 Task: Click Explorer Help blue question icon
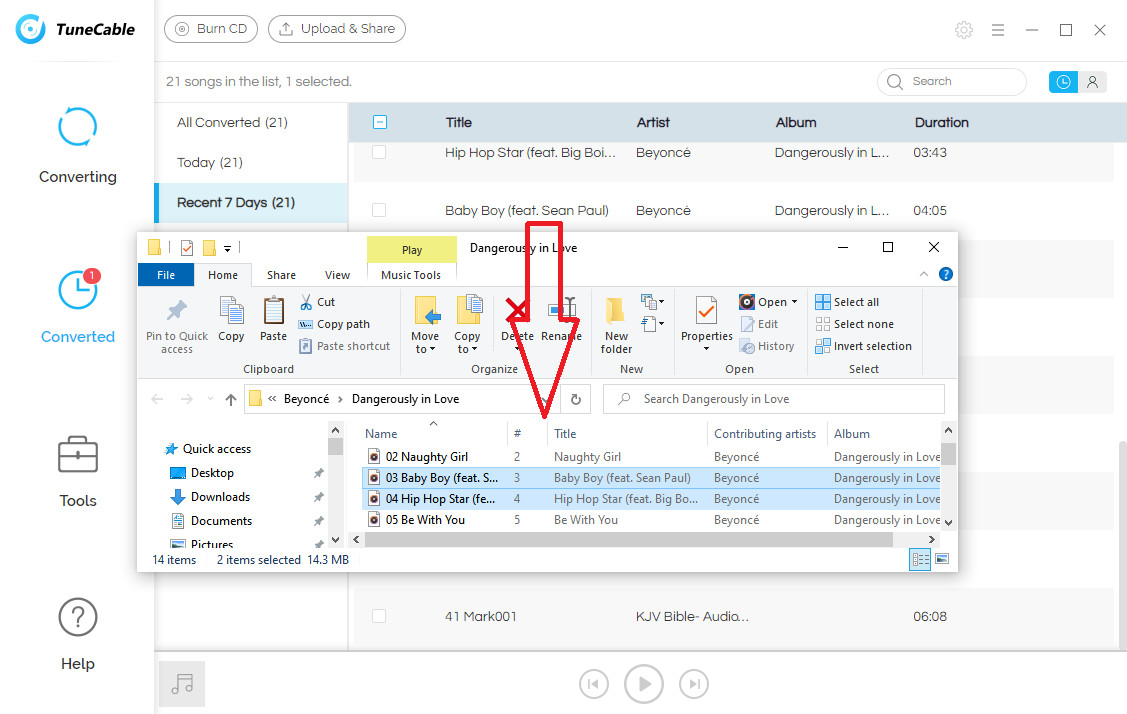tap(946, 274)
